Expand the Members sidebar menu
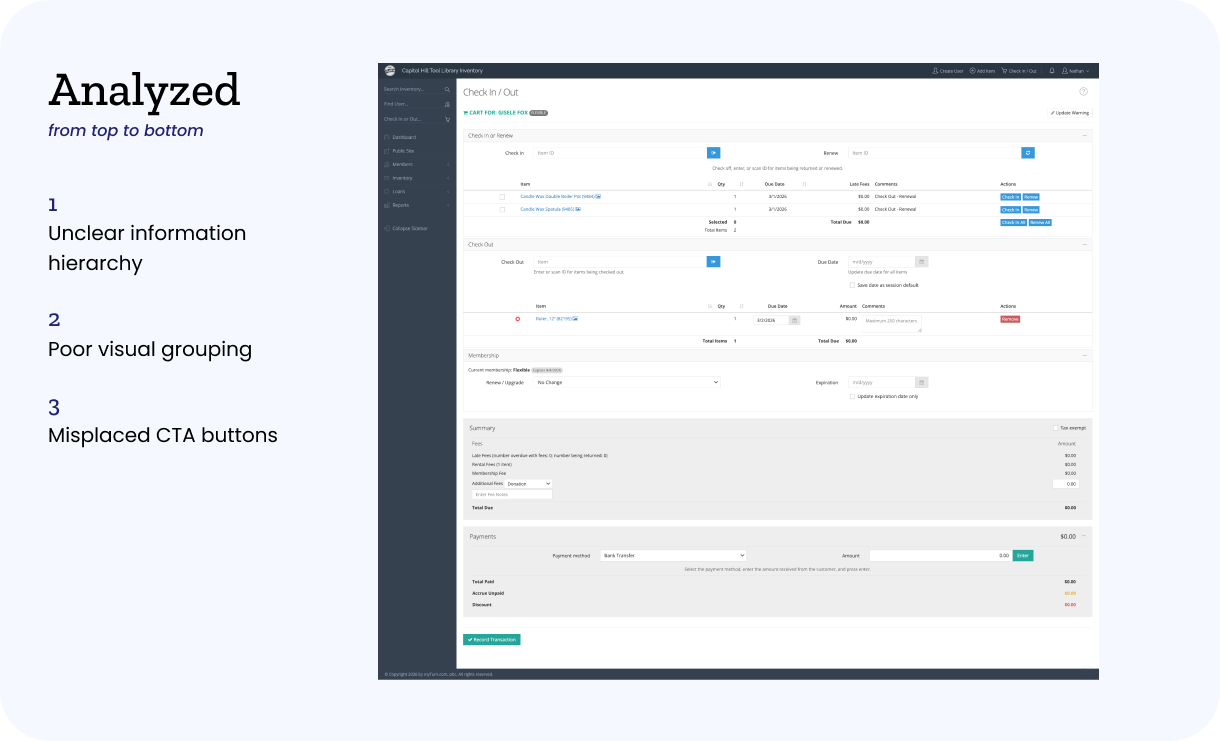 [x=417, y=164]
